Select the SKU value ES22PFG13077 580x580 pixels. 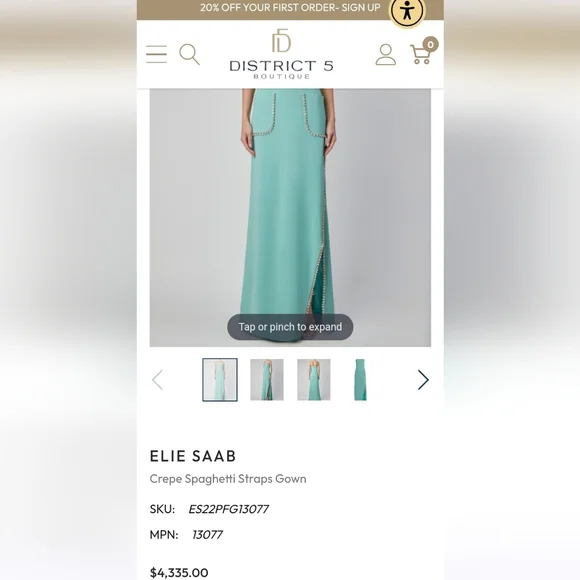pyautogui.click(x=229, y=509)
